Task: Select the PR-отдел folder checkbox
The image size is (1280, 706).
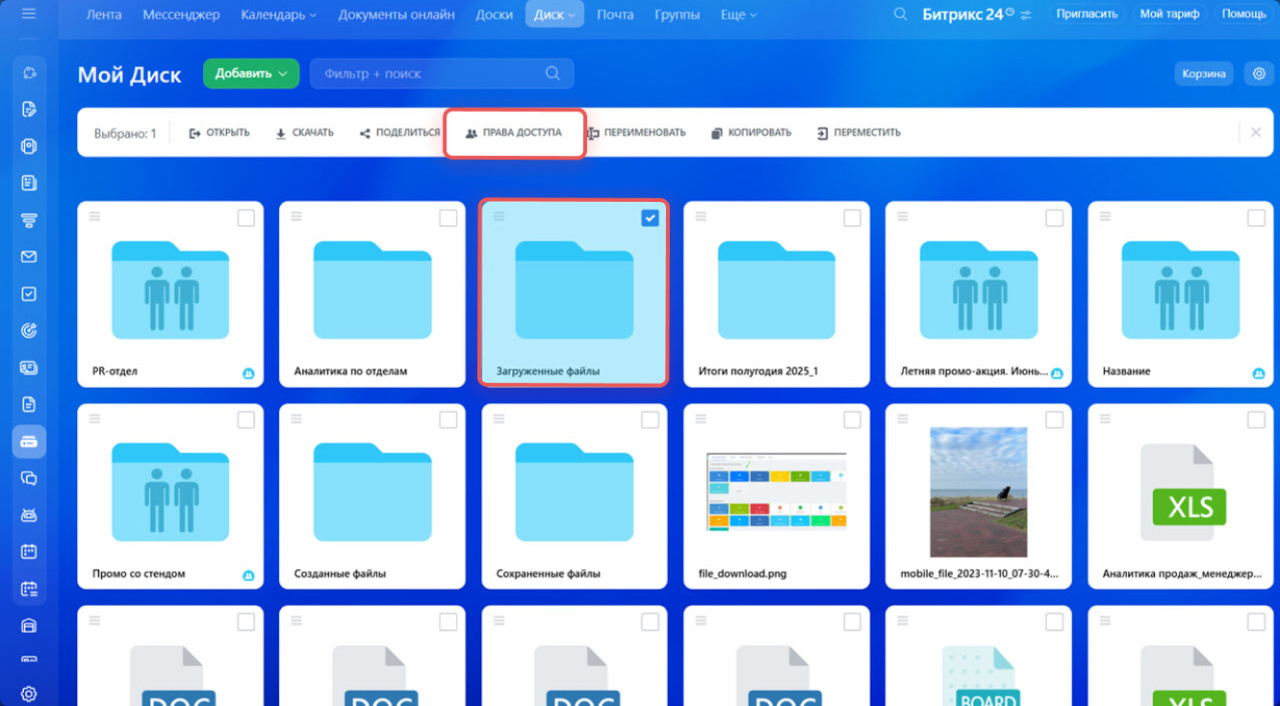Action: point(246,218)
